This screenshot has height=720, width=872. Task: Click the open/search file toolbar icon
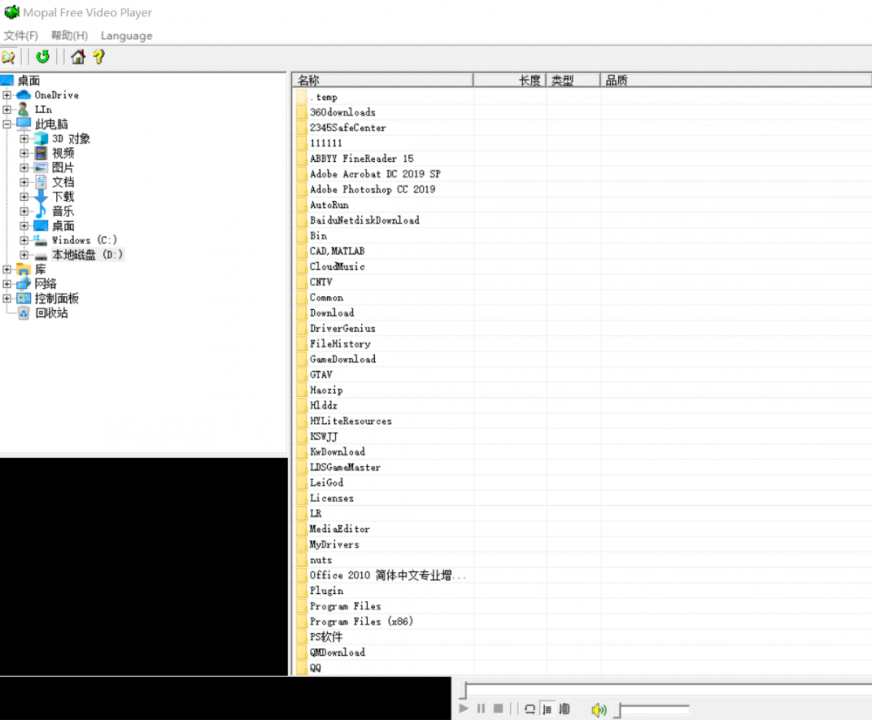point(8,57)
